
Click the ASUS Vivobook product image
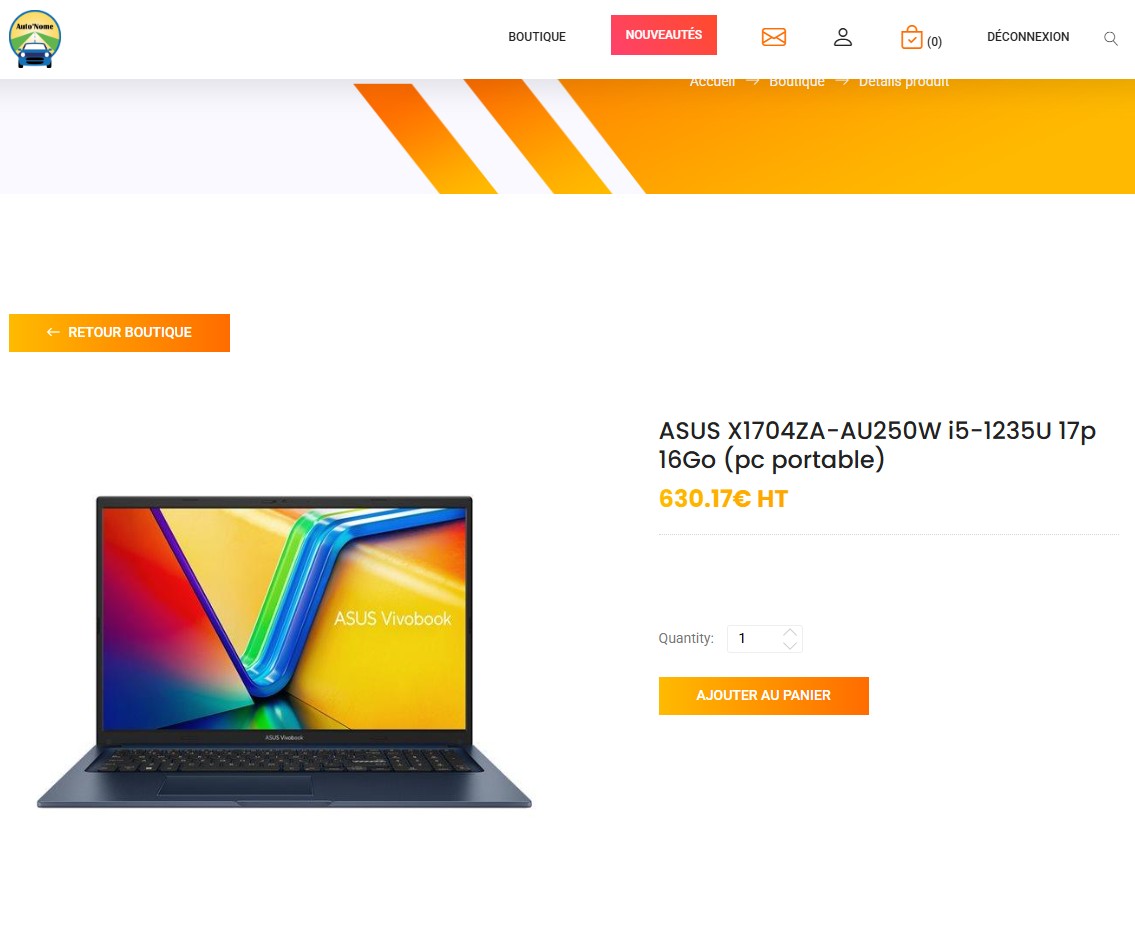click(x=284, y=652)
